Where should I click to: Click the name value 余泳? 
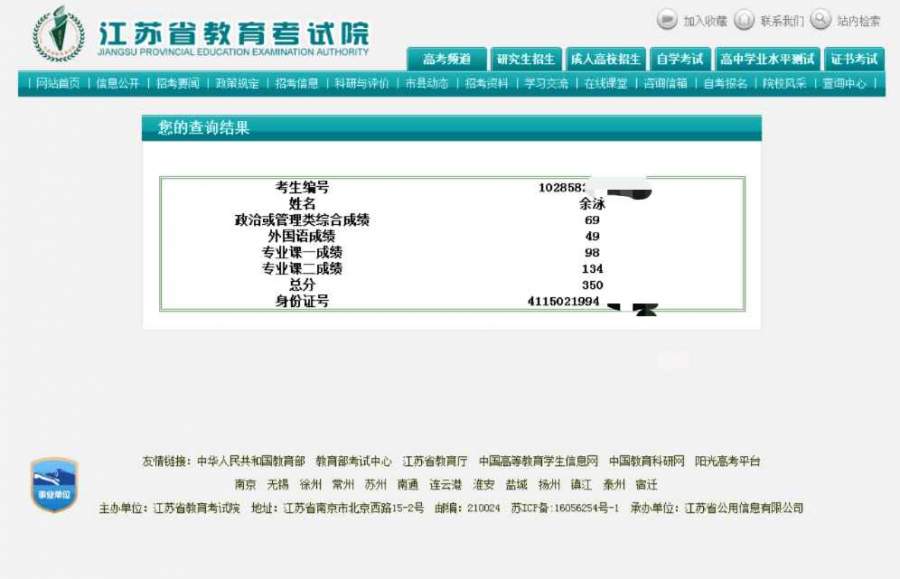[x=592, y=203]
